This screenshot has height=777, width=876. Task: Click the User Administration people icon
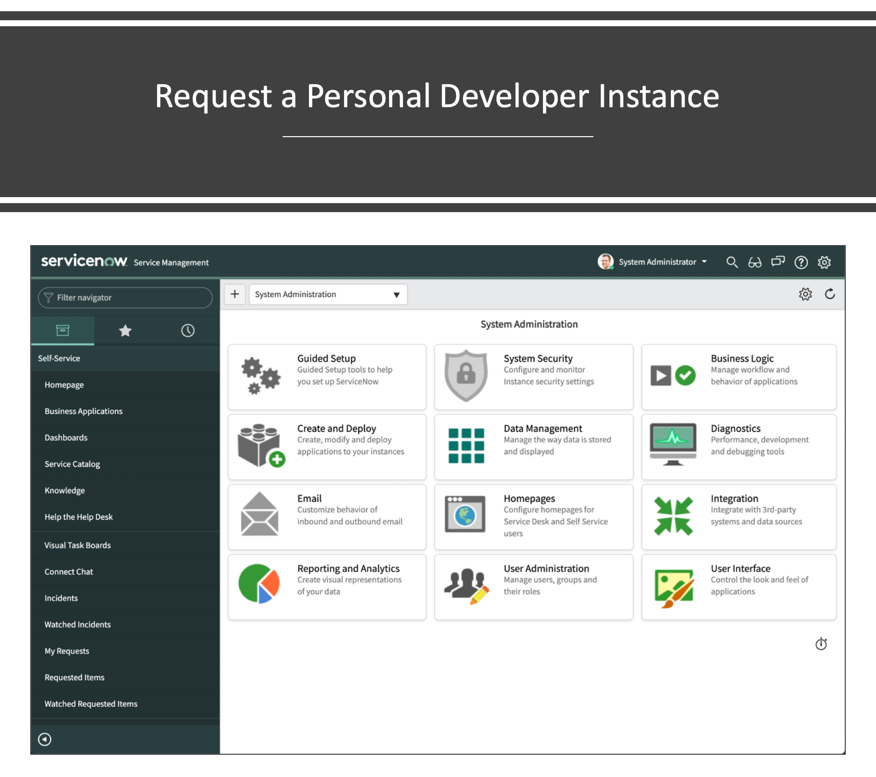click(x=466, y=586)
